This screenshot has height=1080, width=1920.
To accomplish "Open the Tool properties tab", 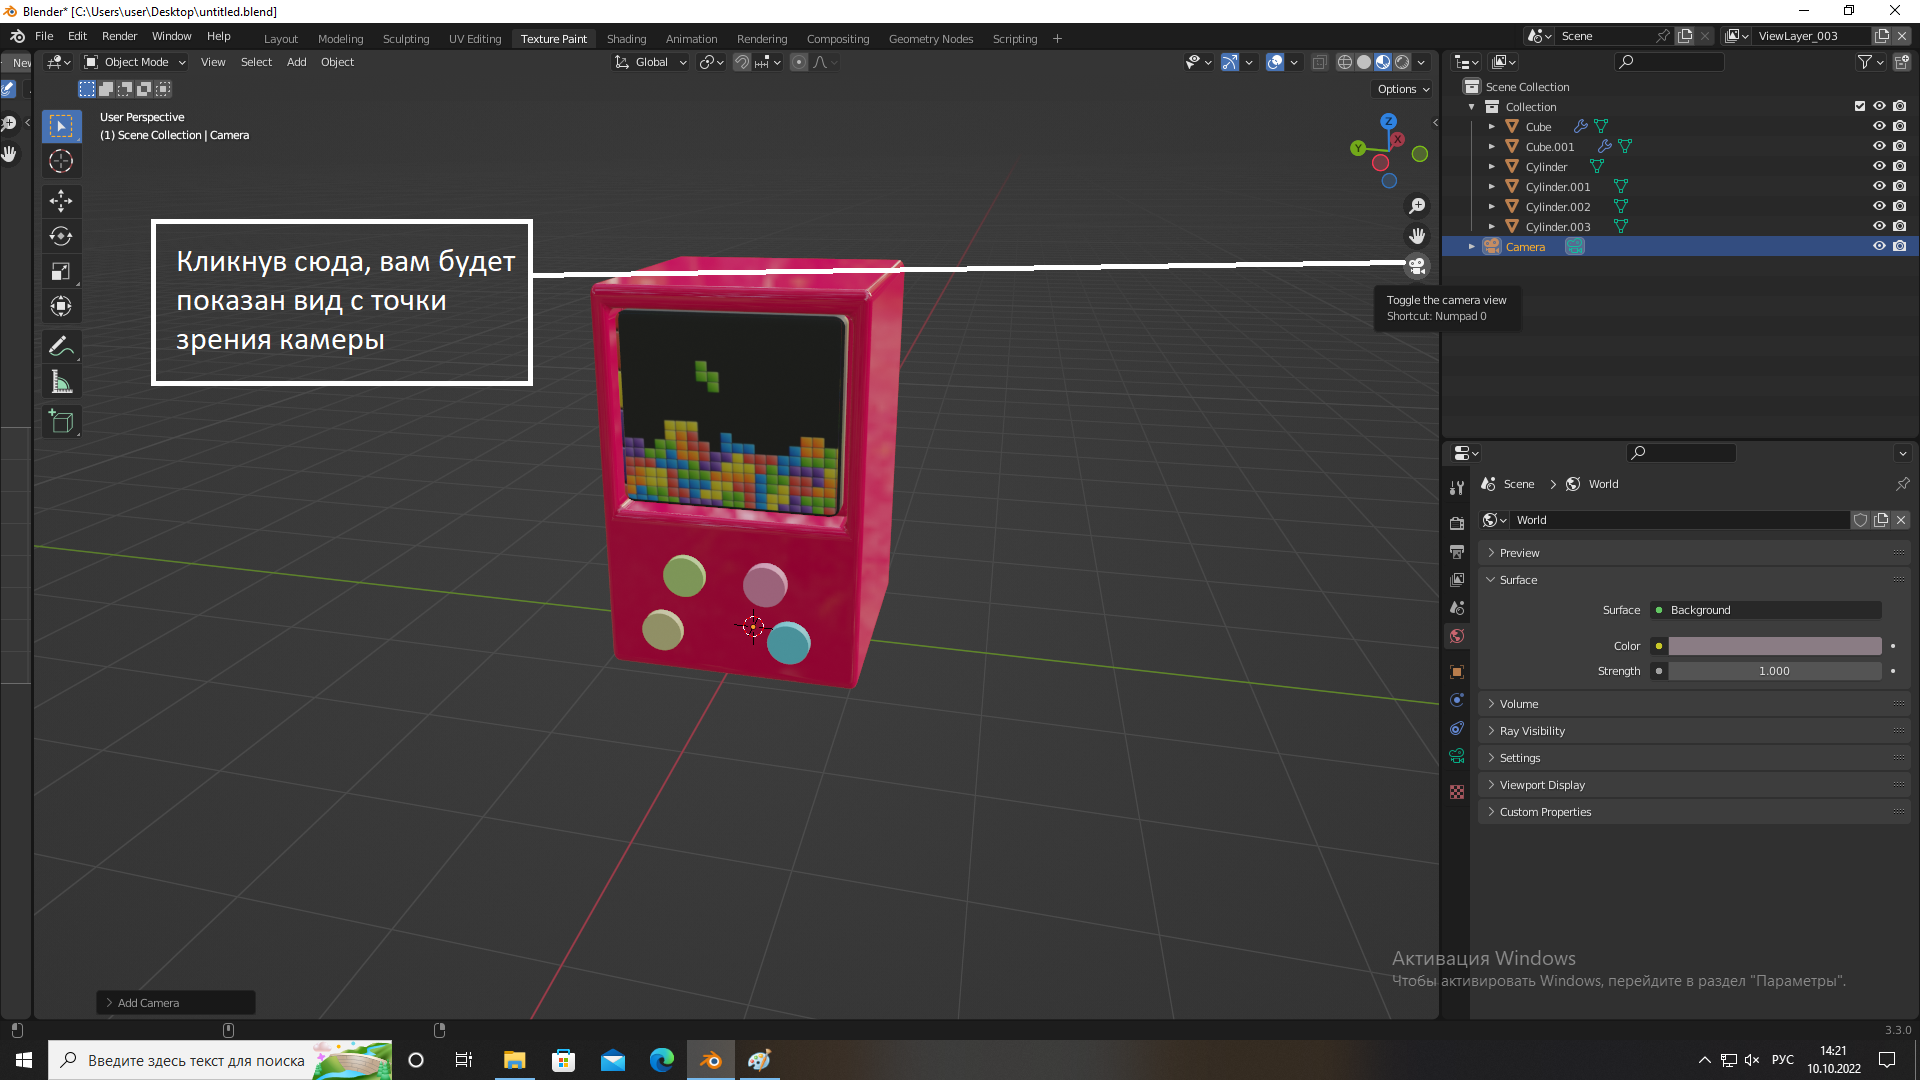I will coord(1457,488).
